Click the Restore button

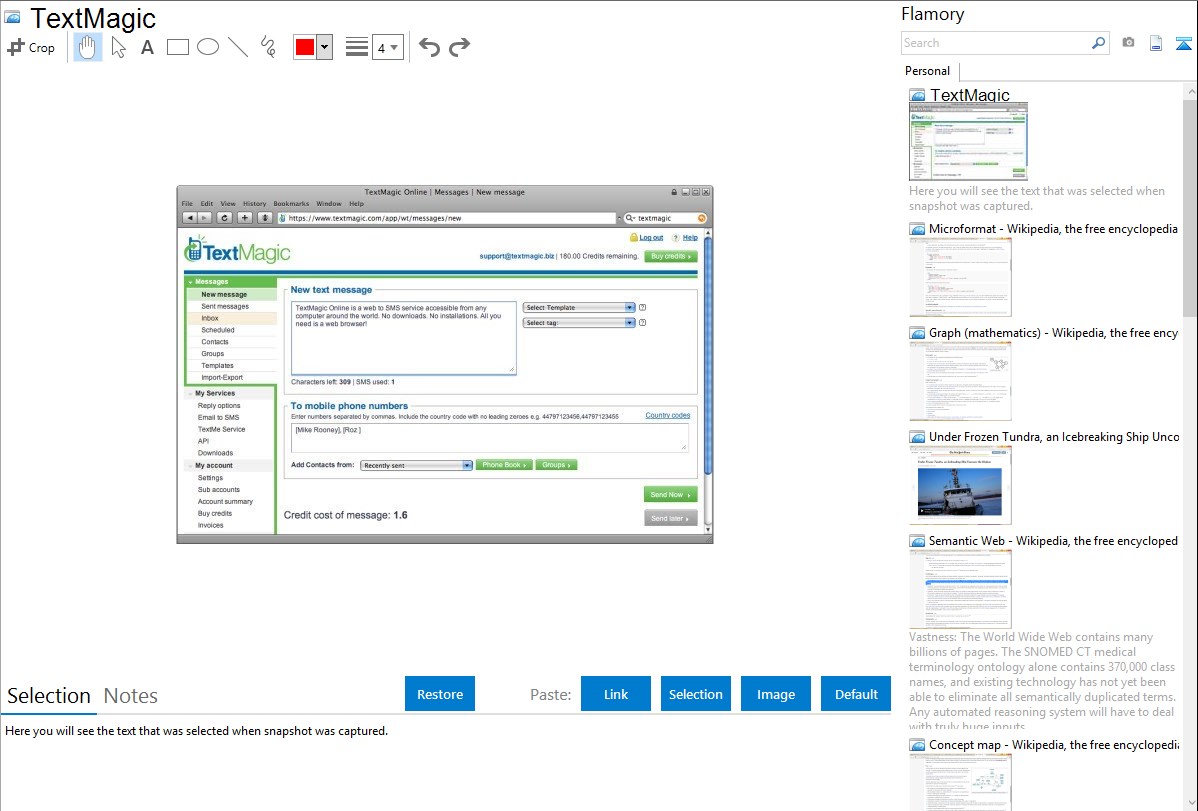tap(440, 693)
